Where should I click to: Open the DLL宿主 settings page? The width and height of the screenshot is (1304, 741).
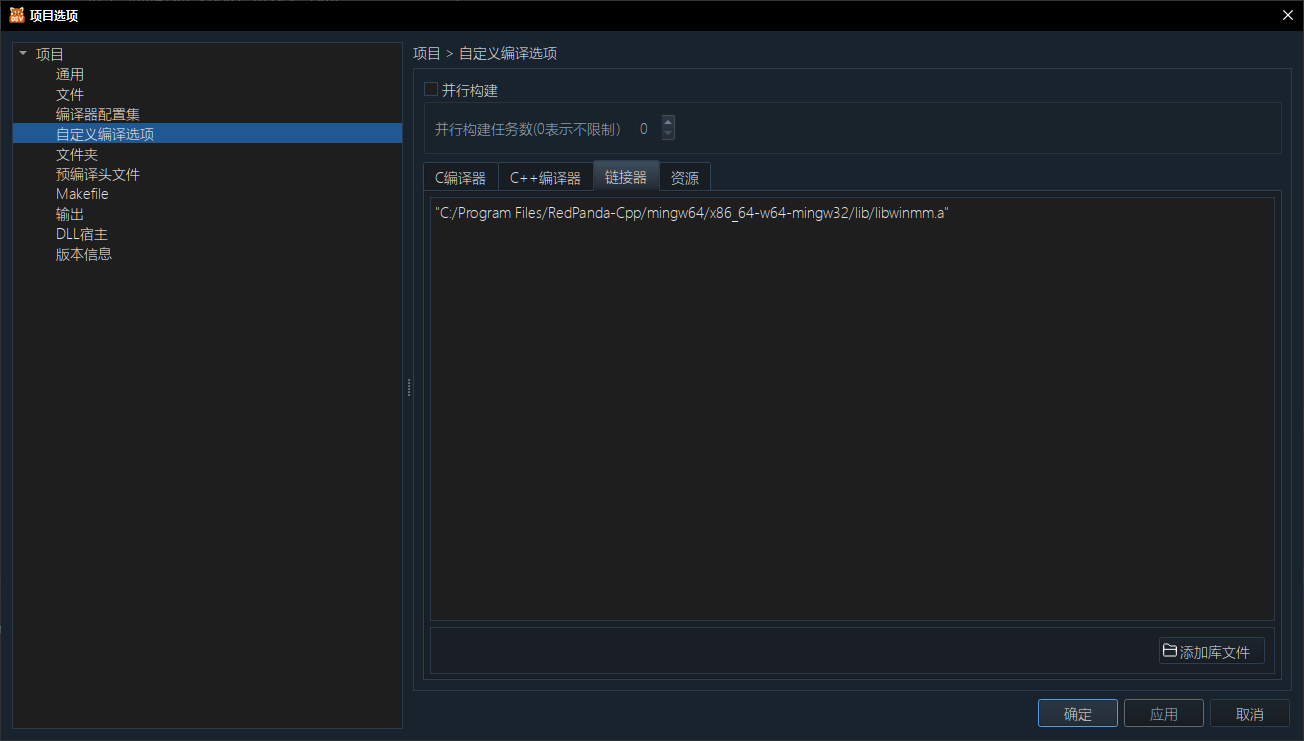pos(82,234)
